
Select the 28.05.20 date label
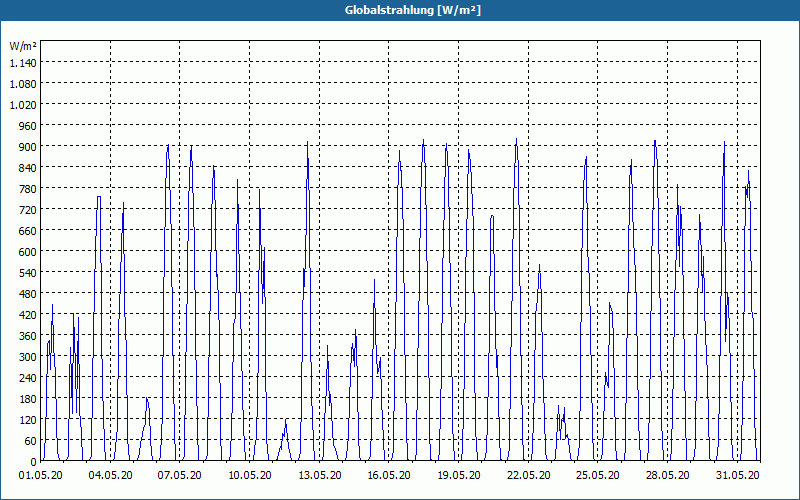667,476
